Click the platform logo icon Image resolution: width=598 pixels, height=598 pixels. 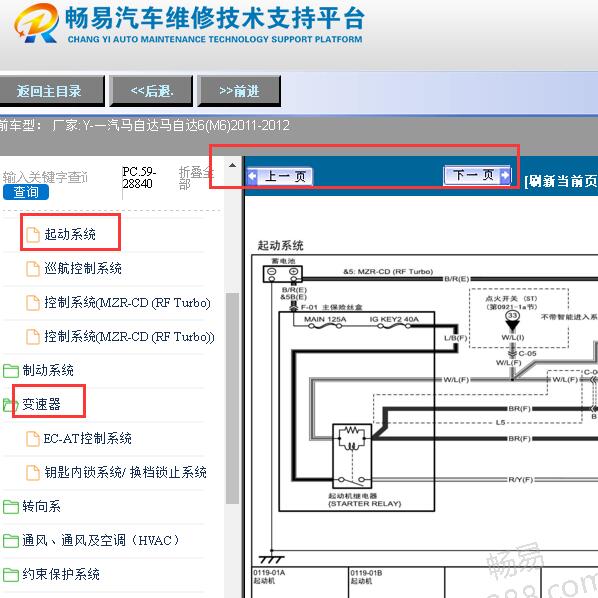[37, 23]
